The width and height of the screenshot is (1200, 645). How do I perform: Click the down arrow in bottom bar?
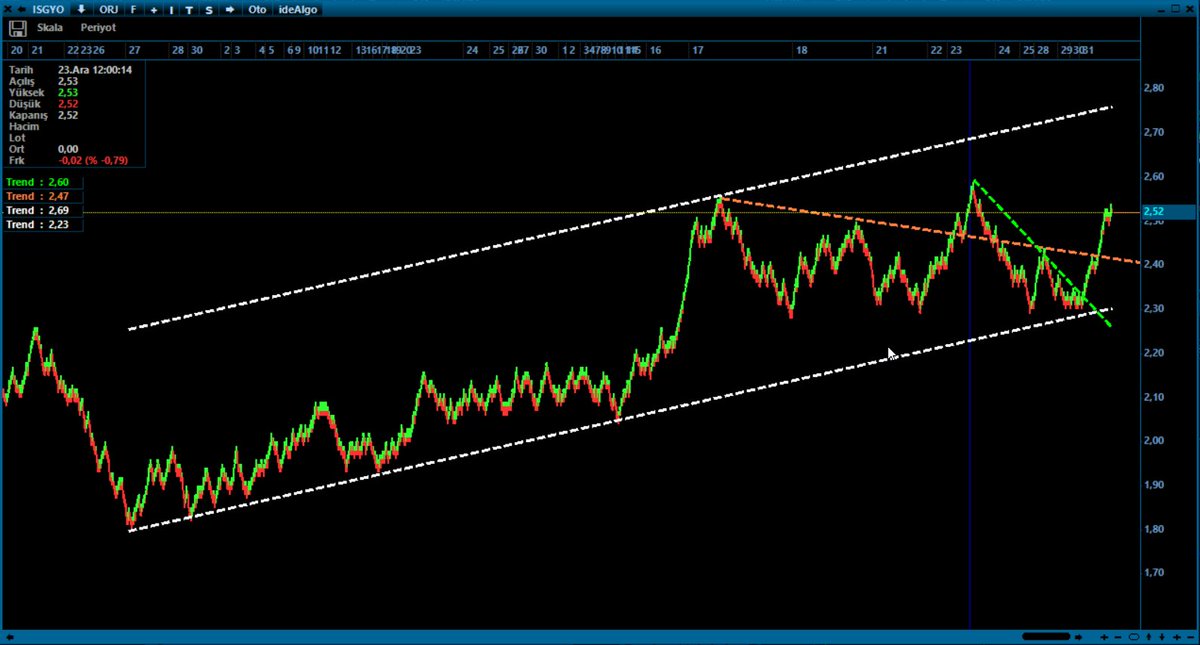click(1161, 636)
